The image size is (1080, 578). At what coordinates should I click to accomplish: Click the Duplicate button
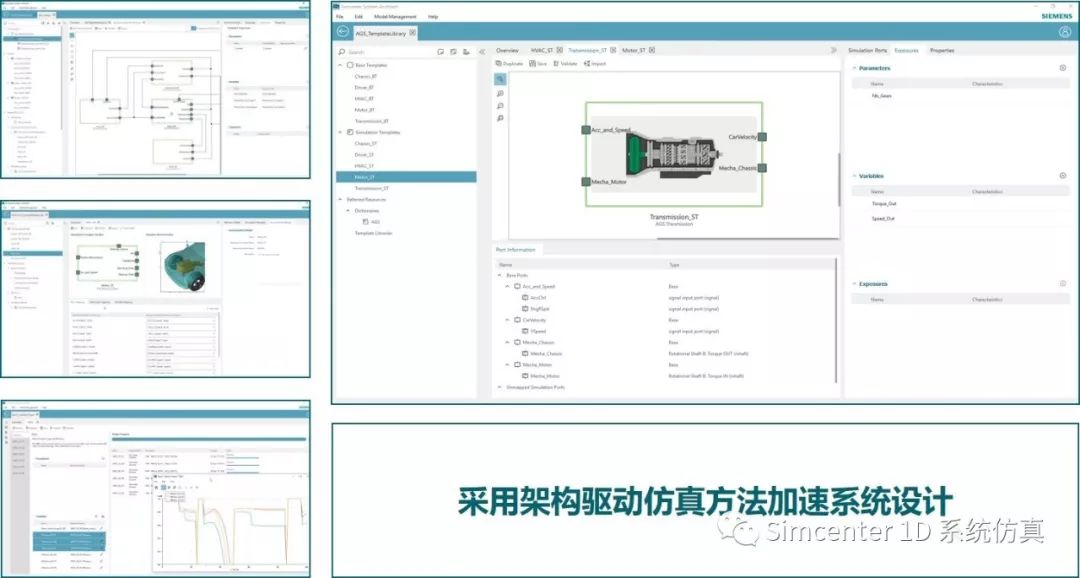click(x=510, y=63)
